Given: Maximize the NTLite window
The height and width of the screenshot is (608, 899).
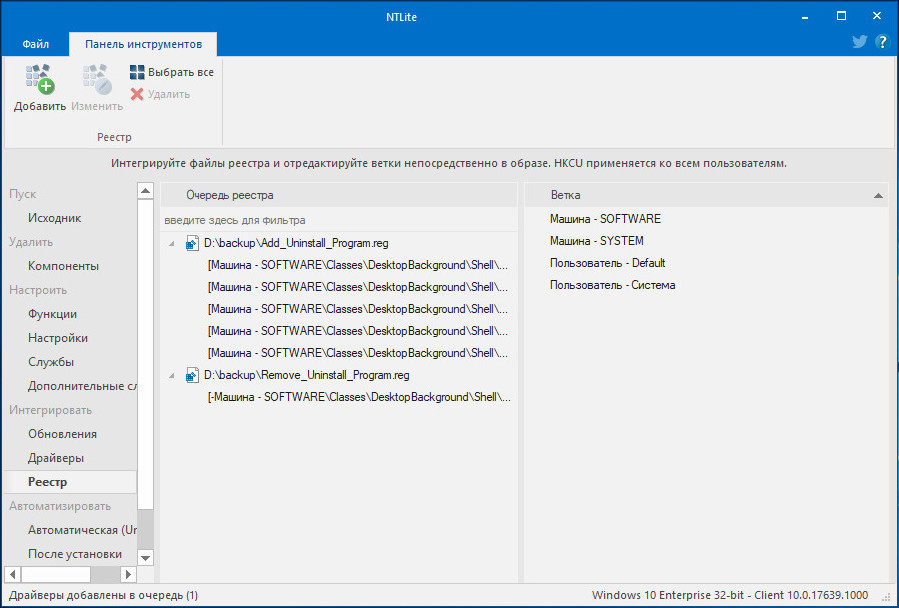Looking at the screenshot, I should tap(841, 17).
